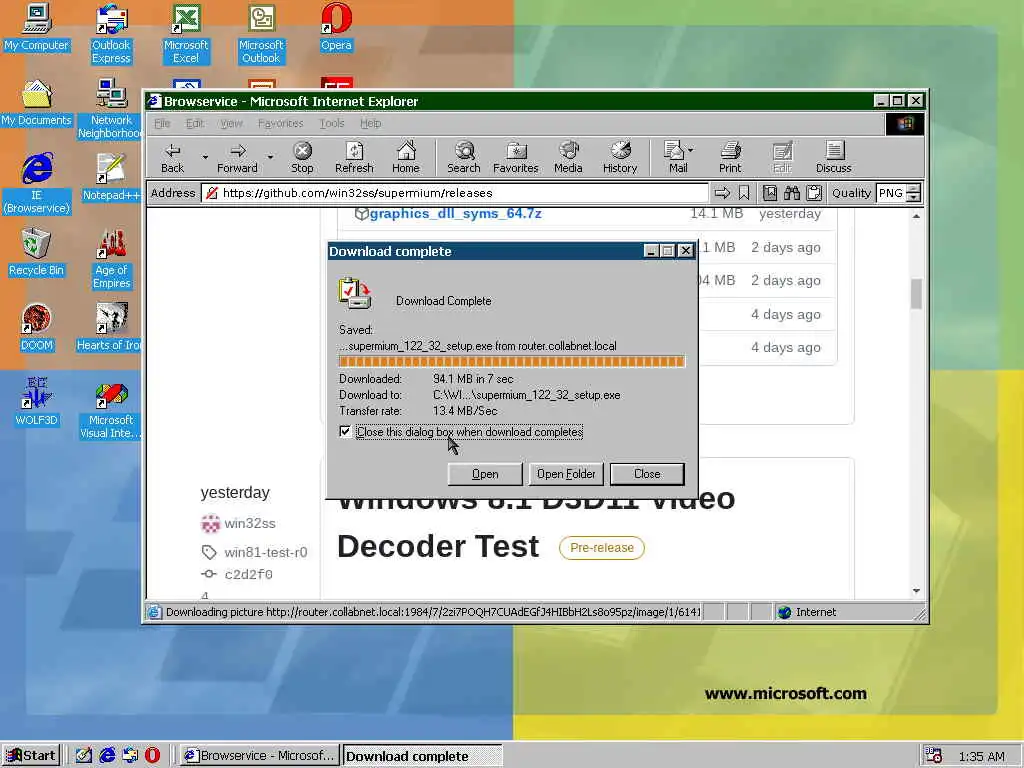Open the Help menu
Image resolution: width=1024 pixels, height=768 pixels.
tap(370, 123)
